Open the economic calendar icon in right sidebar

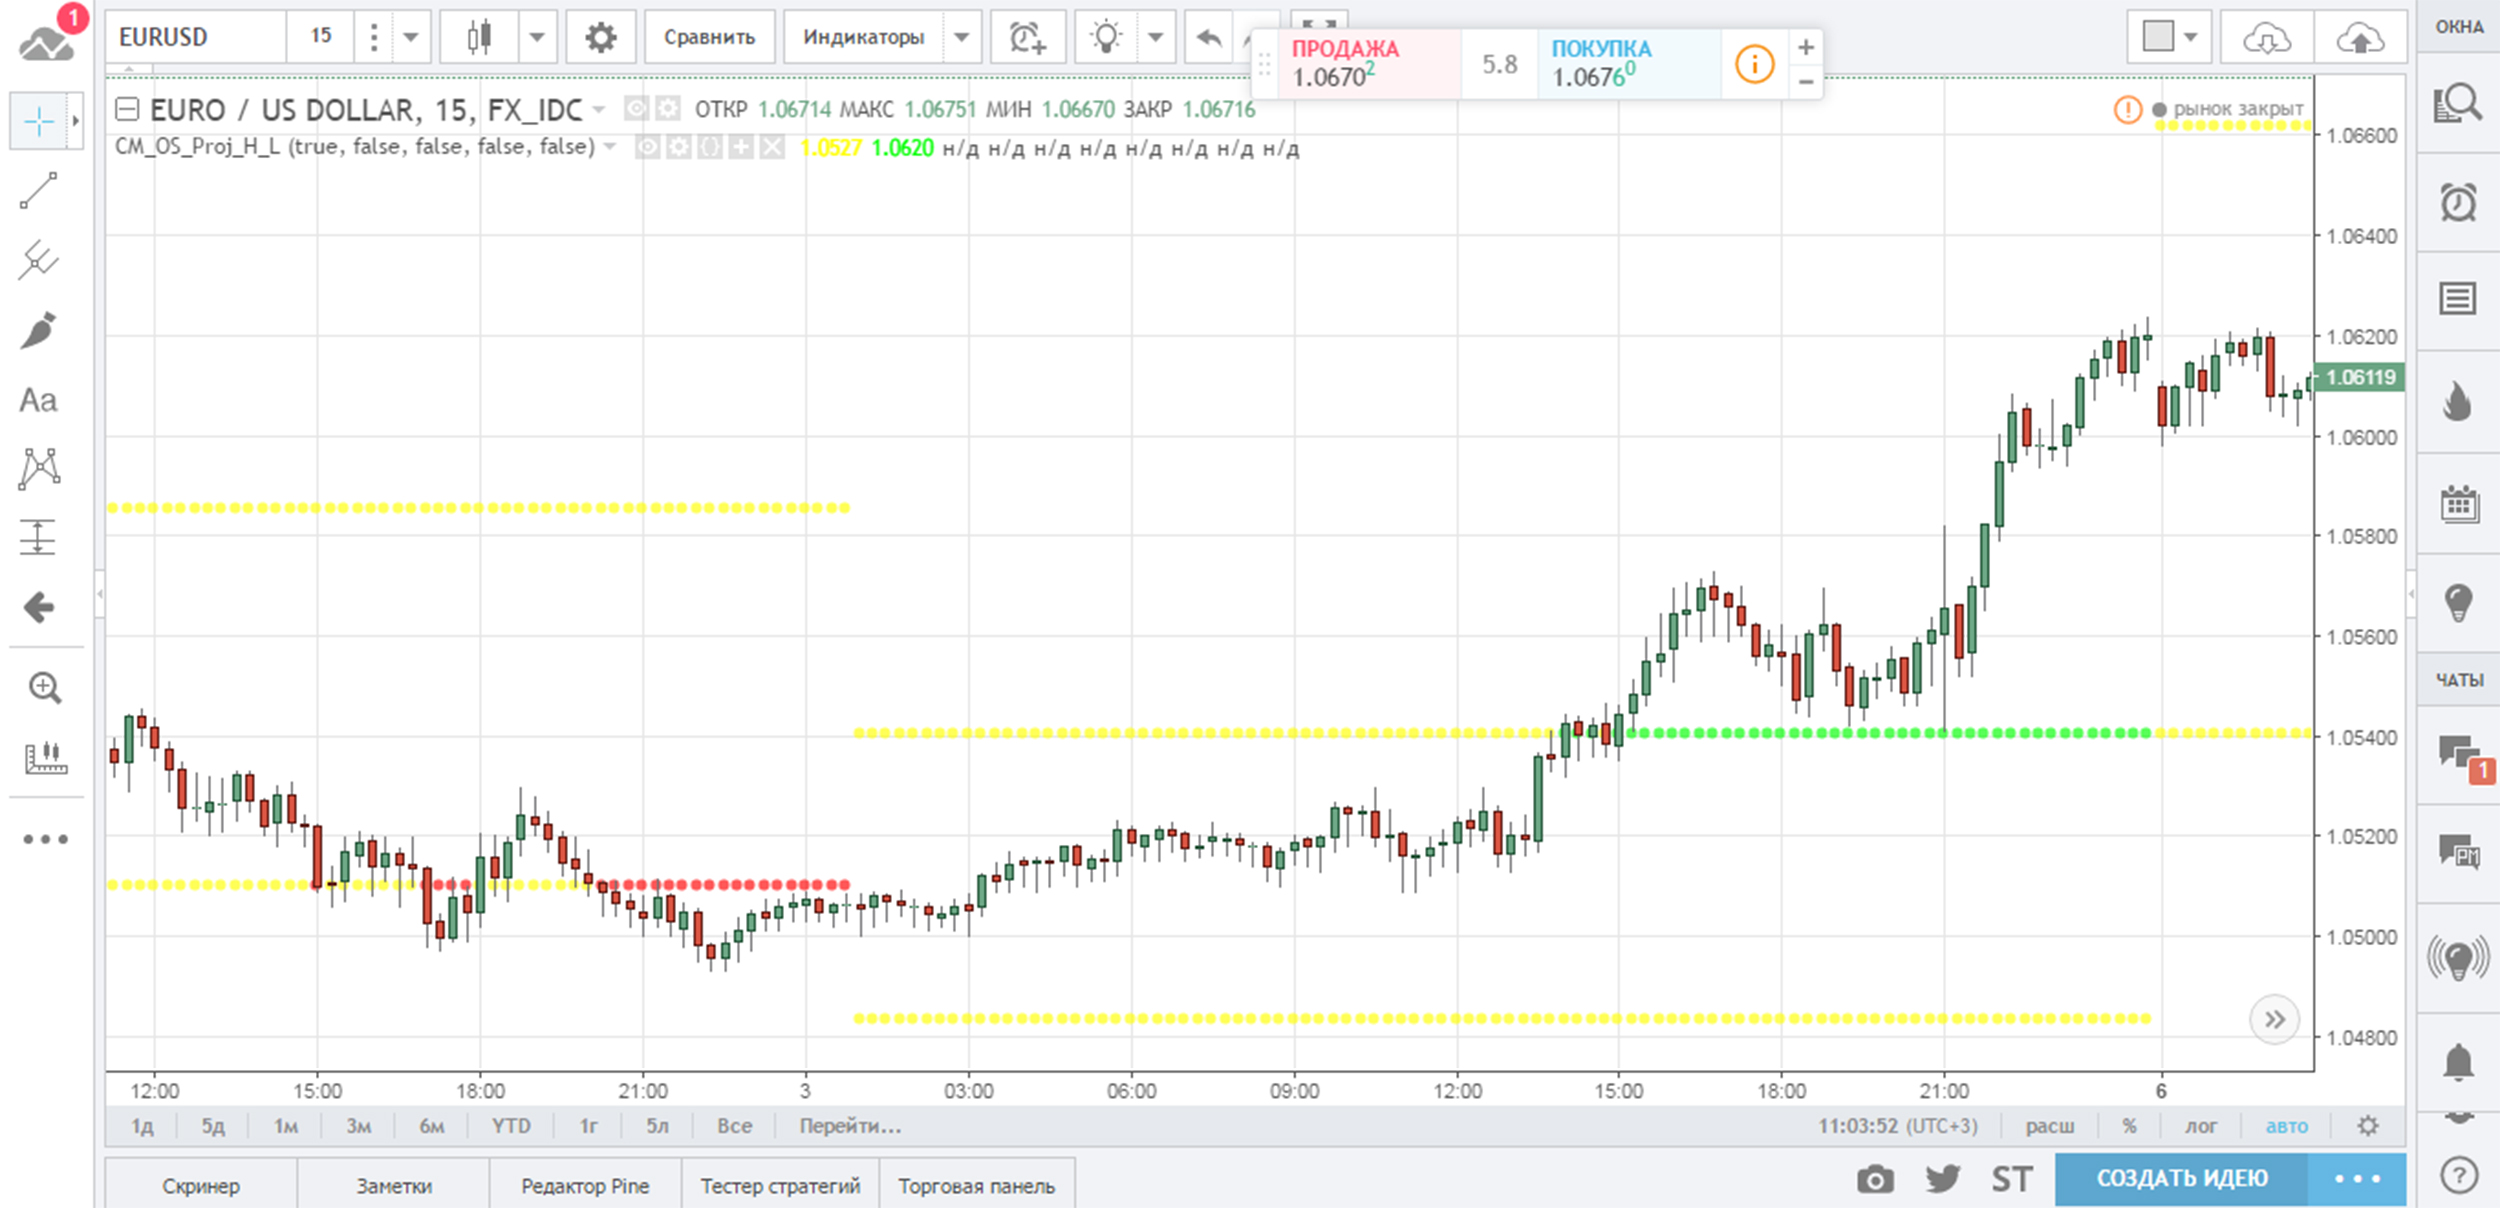tap(2458, 504)
